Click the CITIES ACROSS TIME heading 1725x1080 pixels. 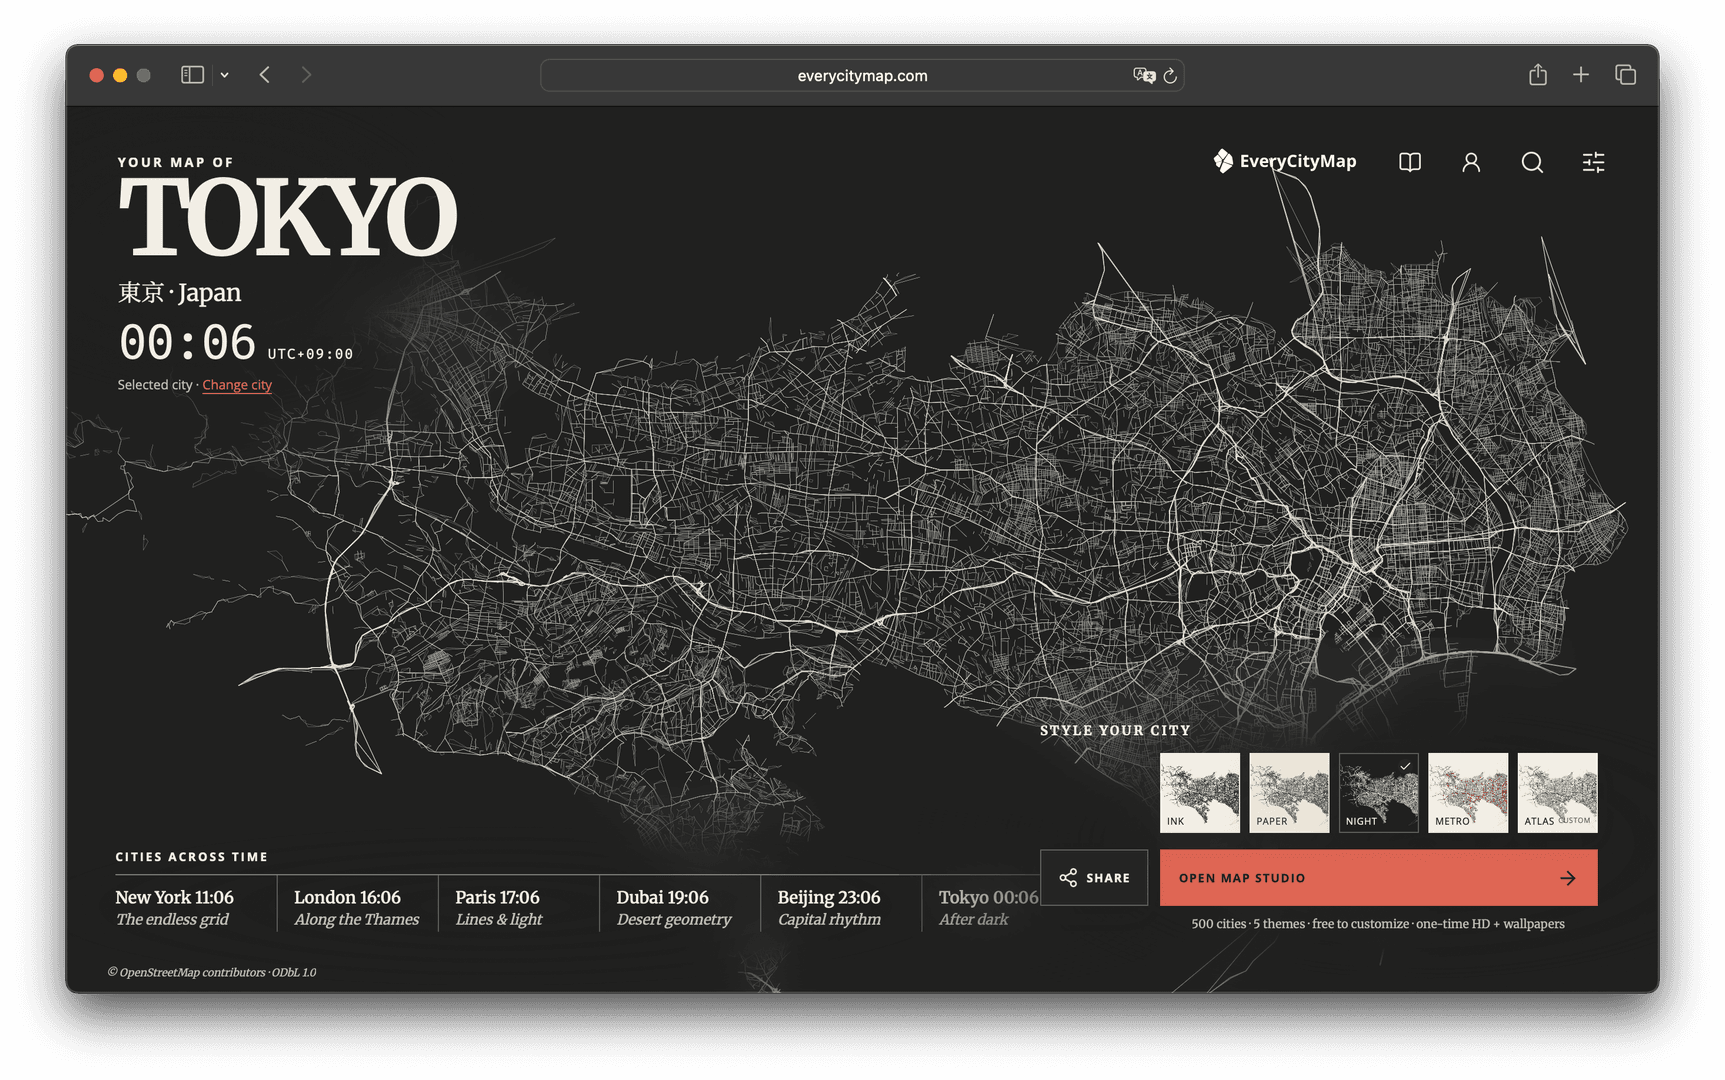(191, 857)
